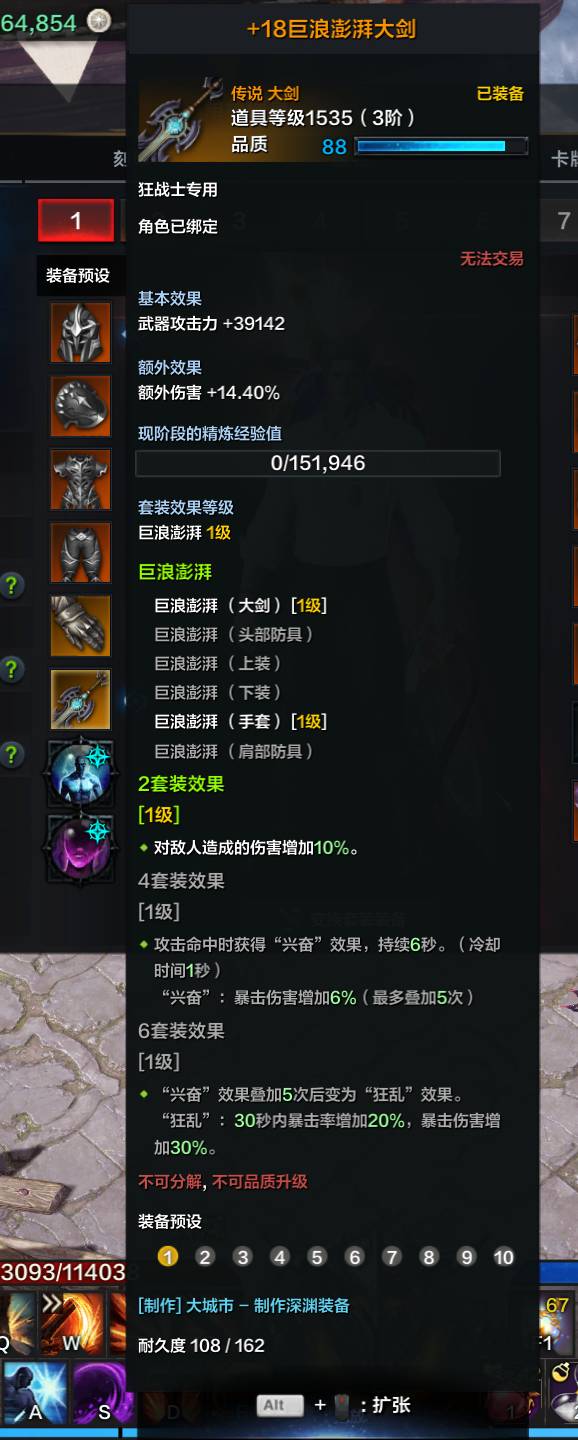Screen dimensions: 578x1440
Task: Select equipment preset circle 5
Action: [317, 1257]
